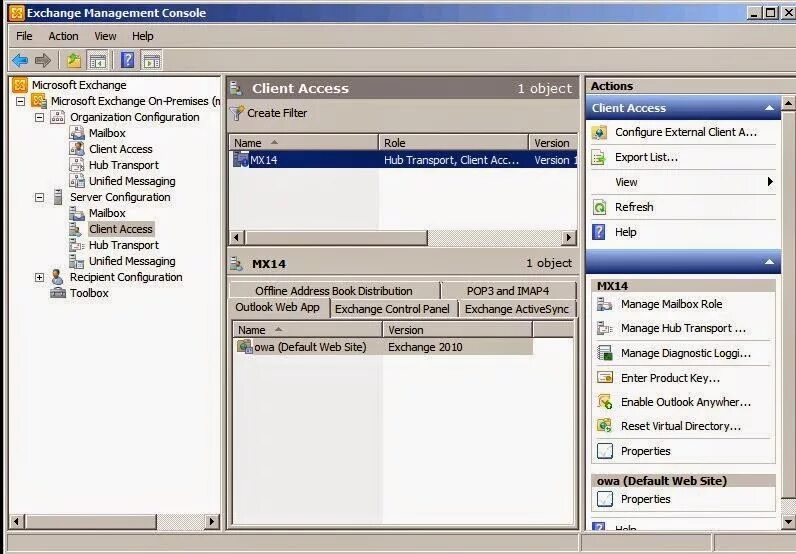Switch to the POP3 and IMAP4 tab
Screen dimensions: 796x554
(x=508, y=291)
